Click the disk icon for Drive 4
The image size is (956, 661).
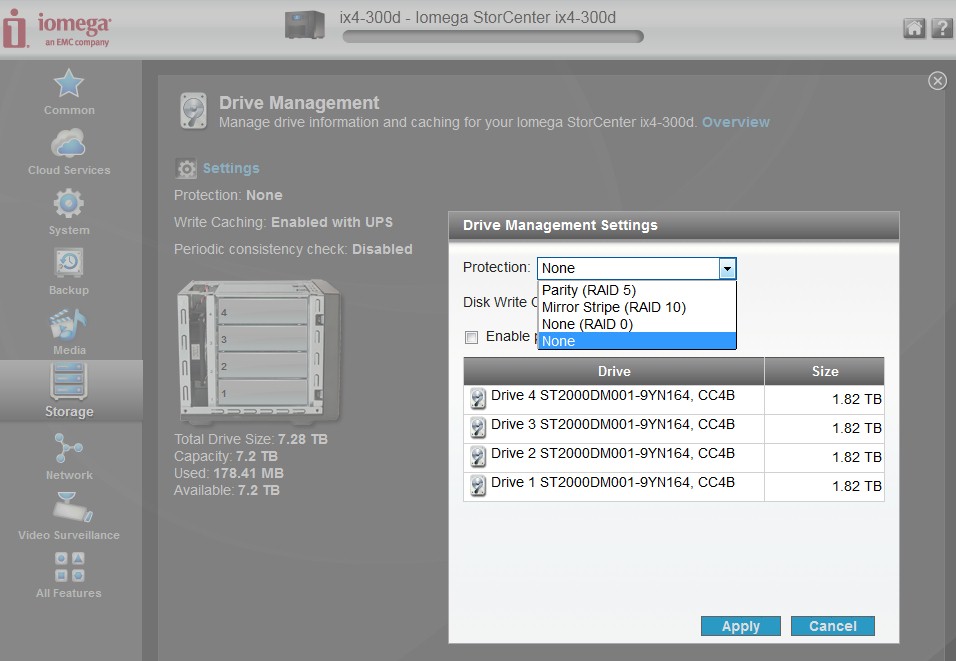pyautogui.click(x=478, y=399)
